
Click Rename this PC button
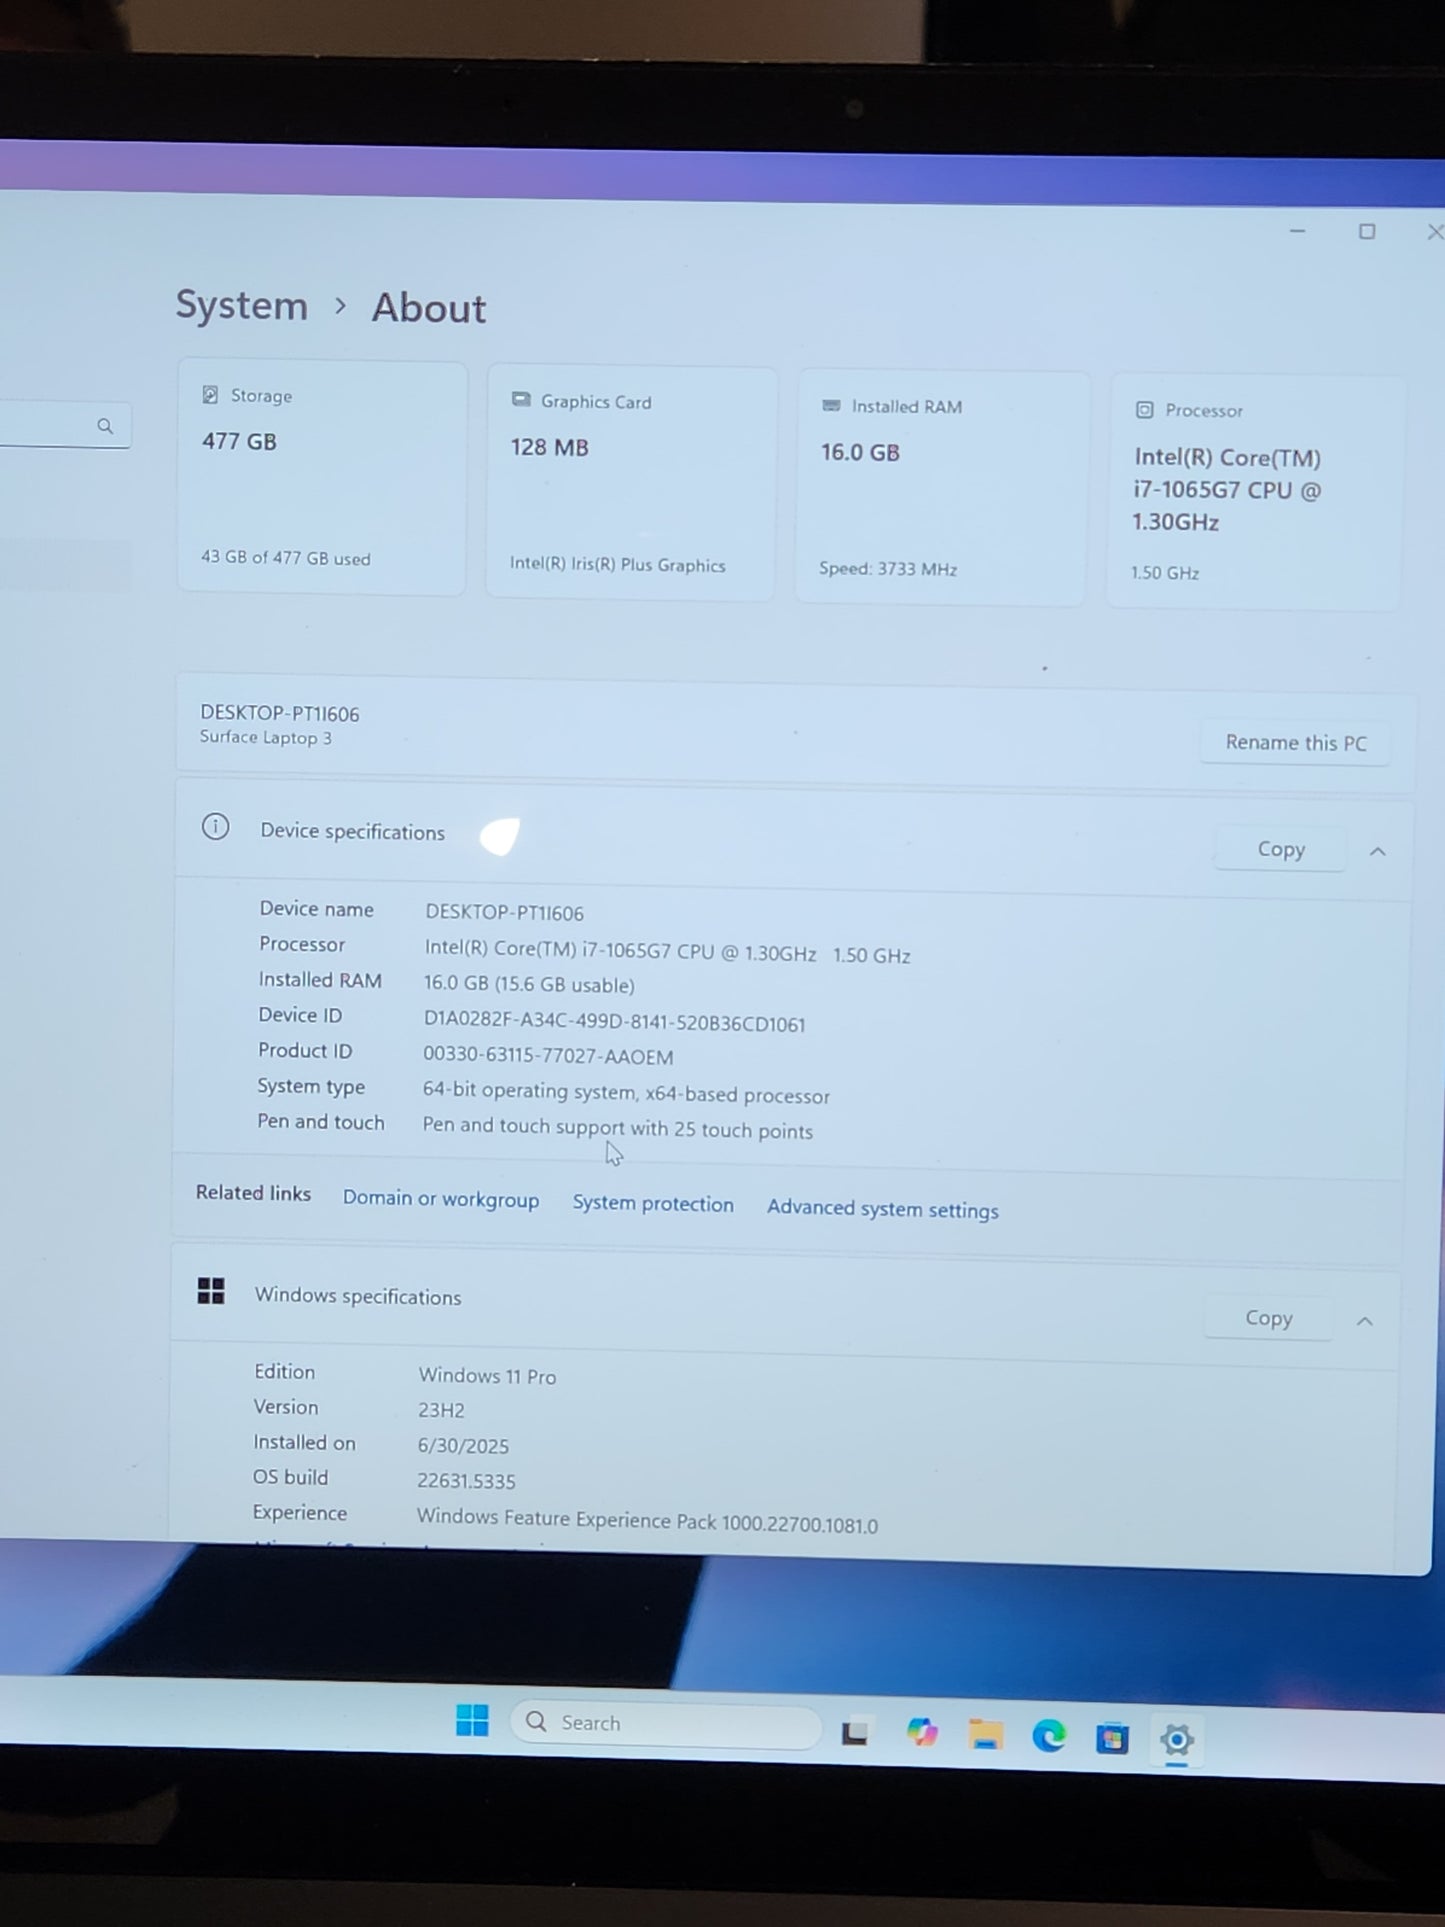click(x=1295, y=743)
